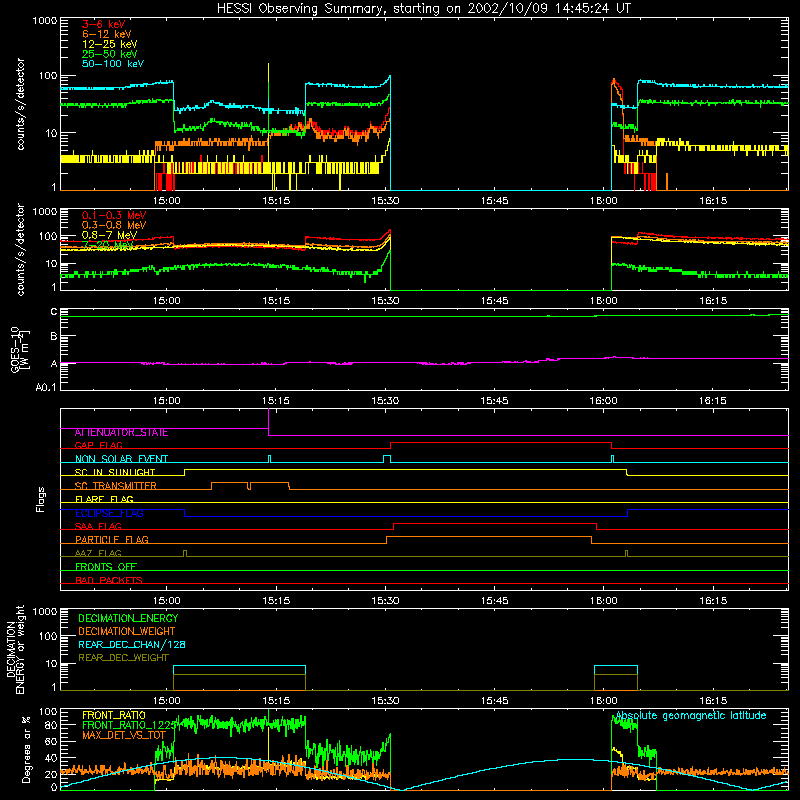Click the green FRONT_RATIO_1225 legend label
The width and height of the screenshot is (800, 800).
[129, 725]
